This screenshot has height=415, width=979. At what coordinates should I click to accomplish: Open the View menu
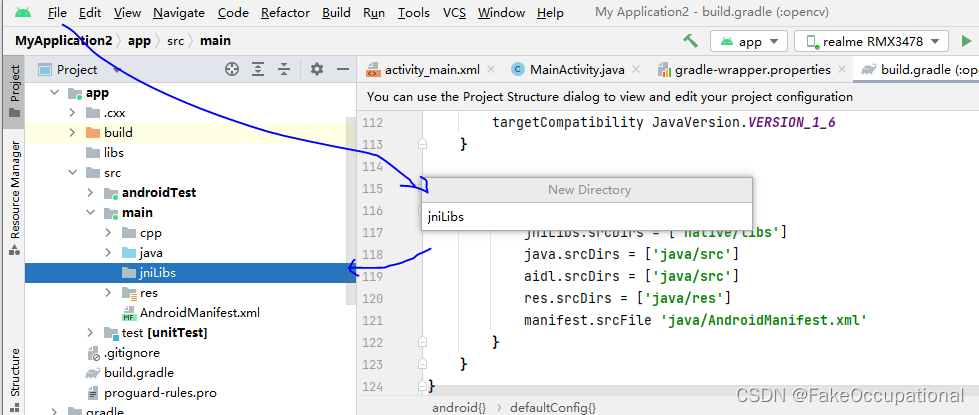[127, 12]
